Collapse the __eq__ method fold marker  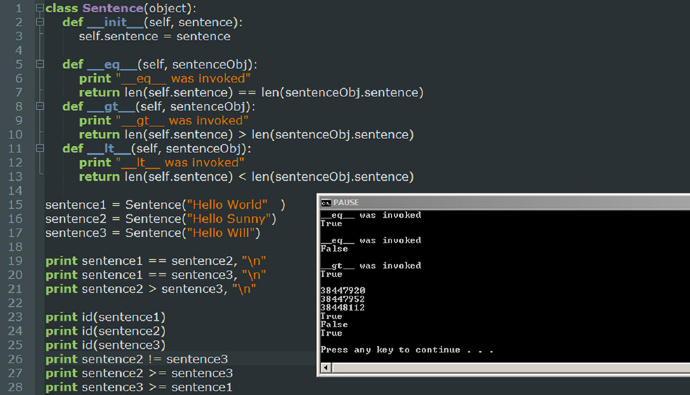[x=40, y=64]
